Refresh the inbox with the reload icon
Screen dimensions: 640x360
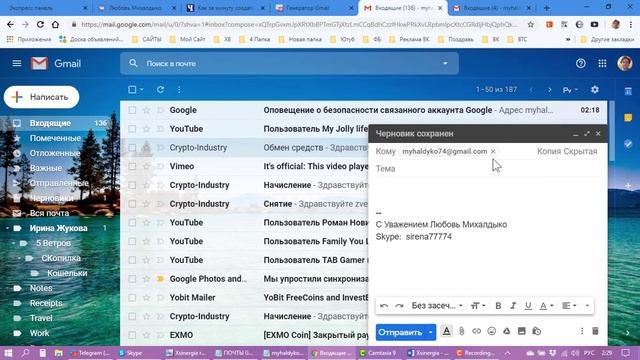point(160,89)
